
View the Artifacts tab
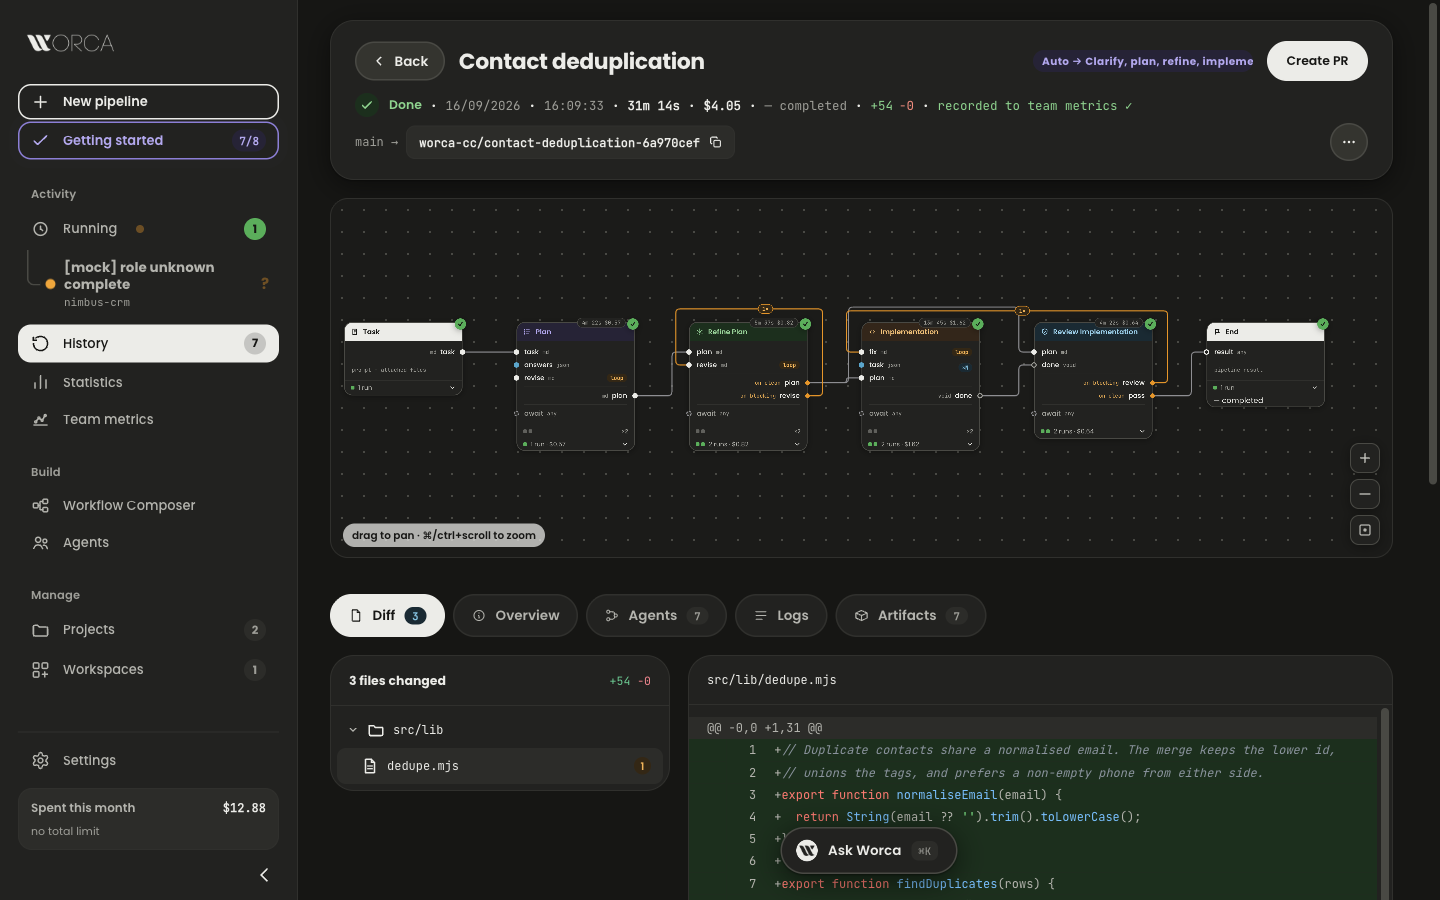[x=910, y=616]
